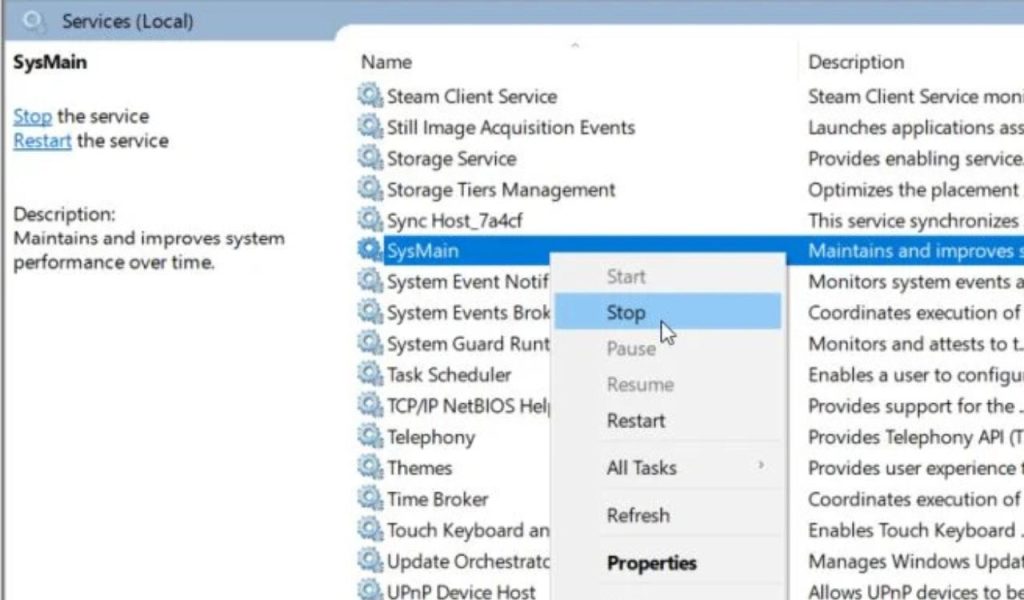Viewport: 1024px width, 600px height.
Task: Choose Restart in the context menu
Action: [636, 421]
